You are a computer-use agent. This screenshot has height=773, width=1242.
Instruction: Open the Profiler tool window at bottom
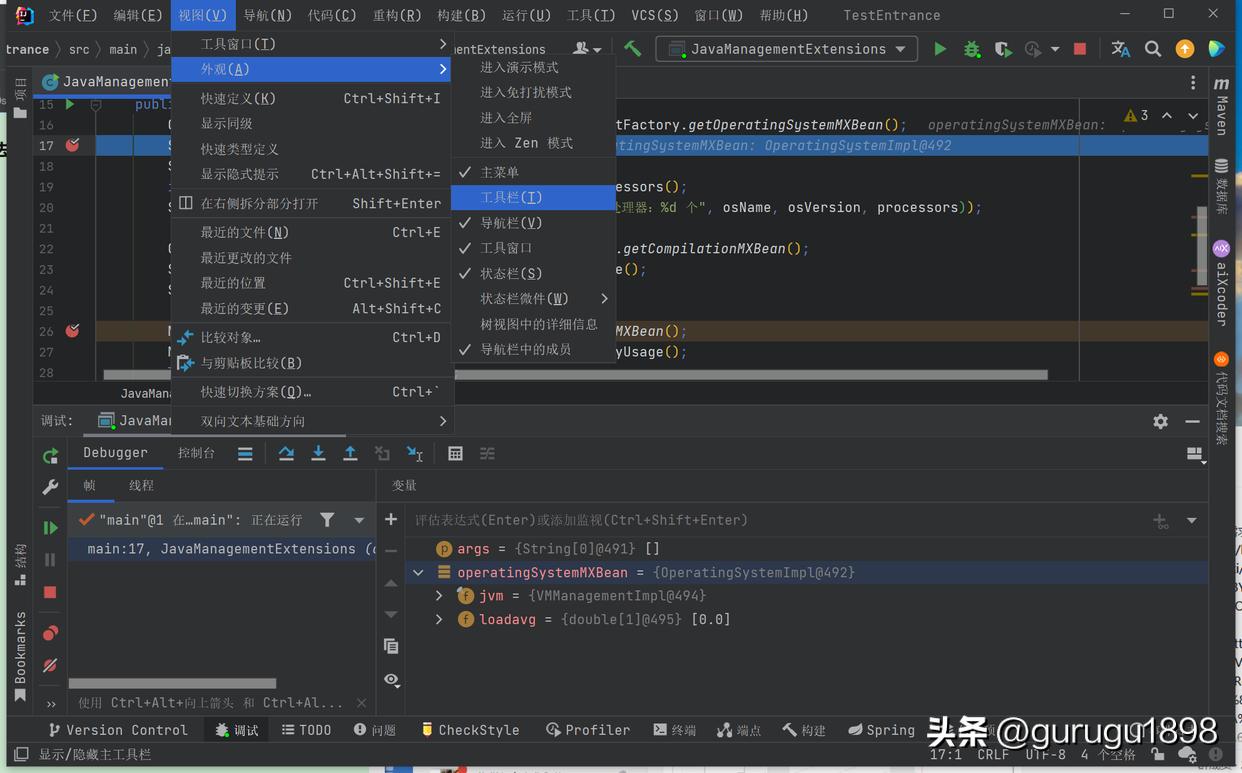point(588,729)
